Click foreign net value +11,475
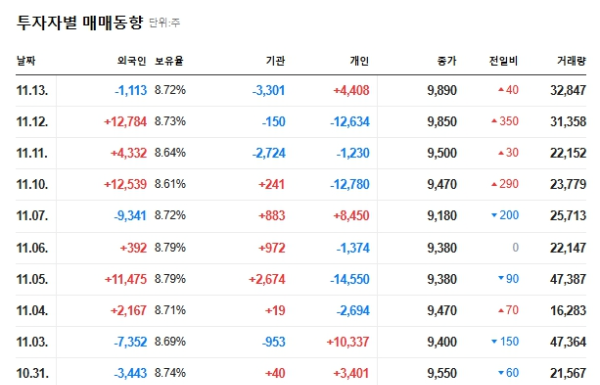Image resolution: width=600 pixels, height=385 pixels. coord(126,280)
